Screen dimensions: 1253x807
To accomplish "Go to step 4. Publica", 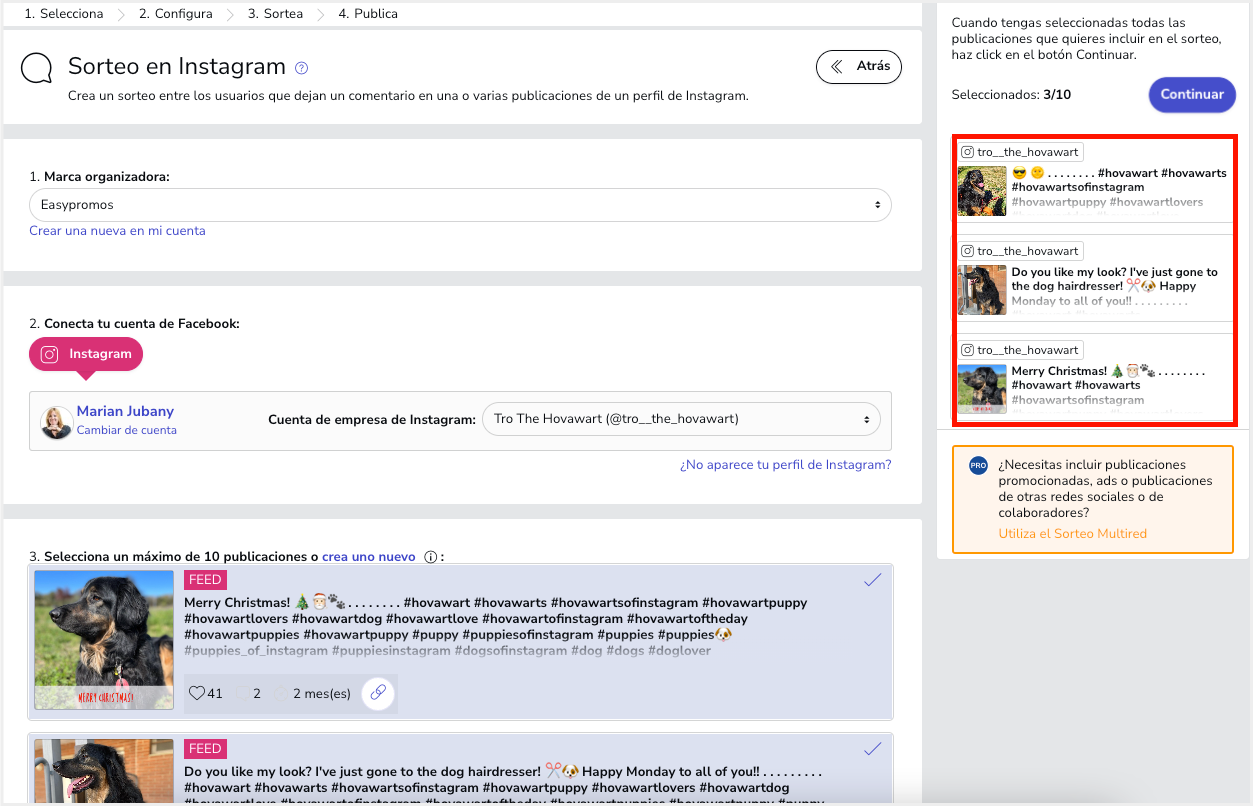I will click(368, 14).
